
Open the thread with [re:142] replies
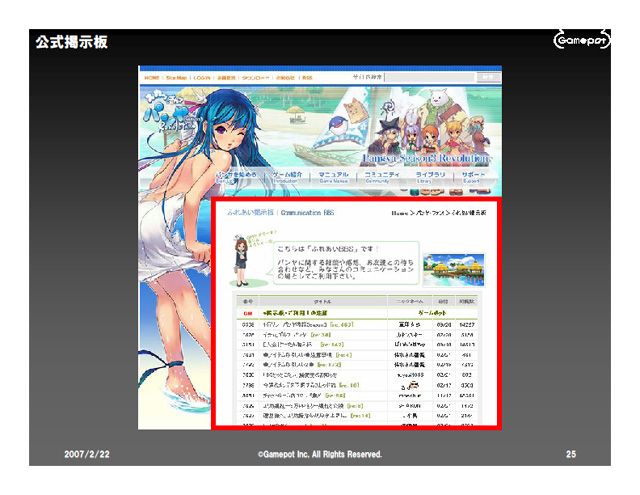(x=303, y=345)
